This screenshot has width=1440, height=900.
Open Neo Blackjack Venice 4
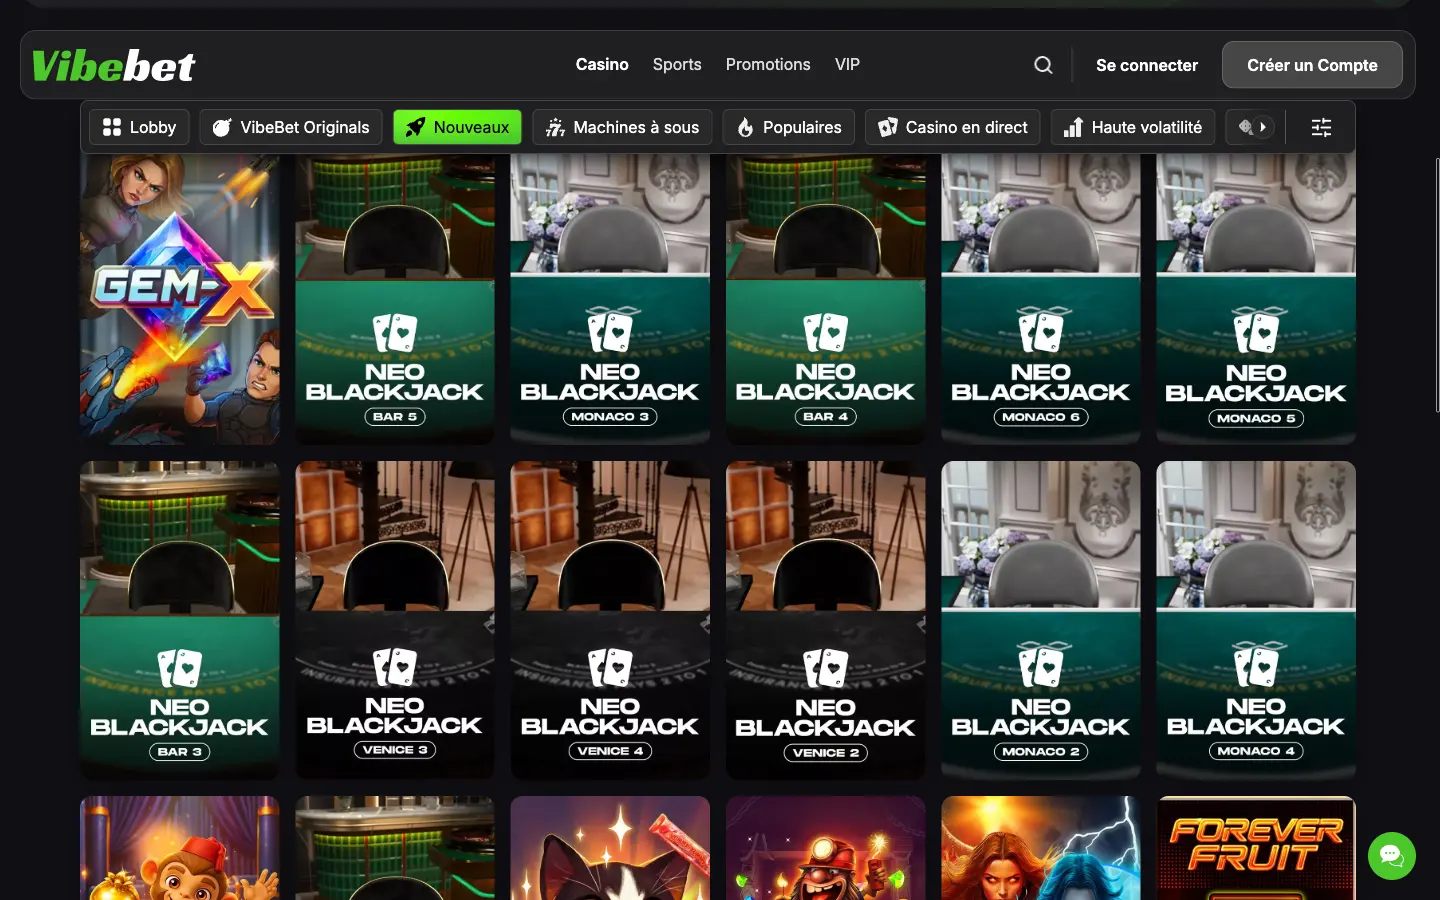click(x=610, y=620)
